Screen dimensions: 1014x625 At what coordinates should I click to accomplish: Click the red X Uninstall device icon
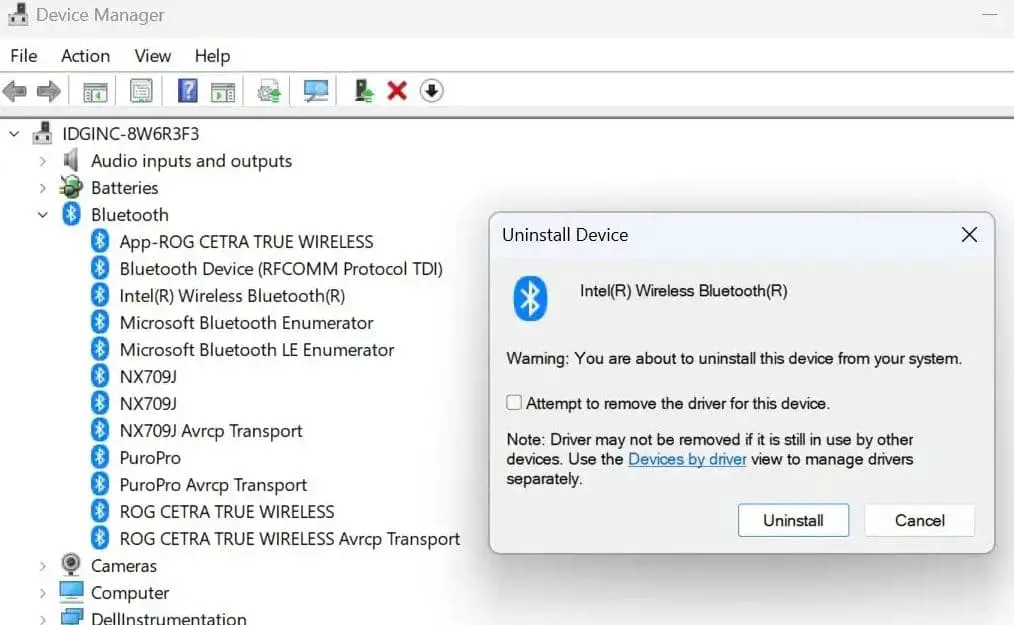coord(397,92)
